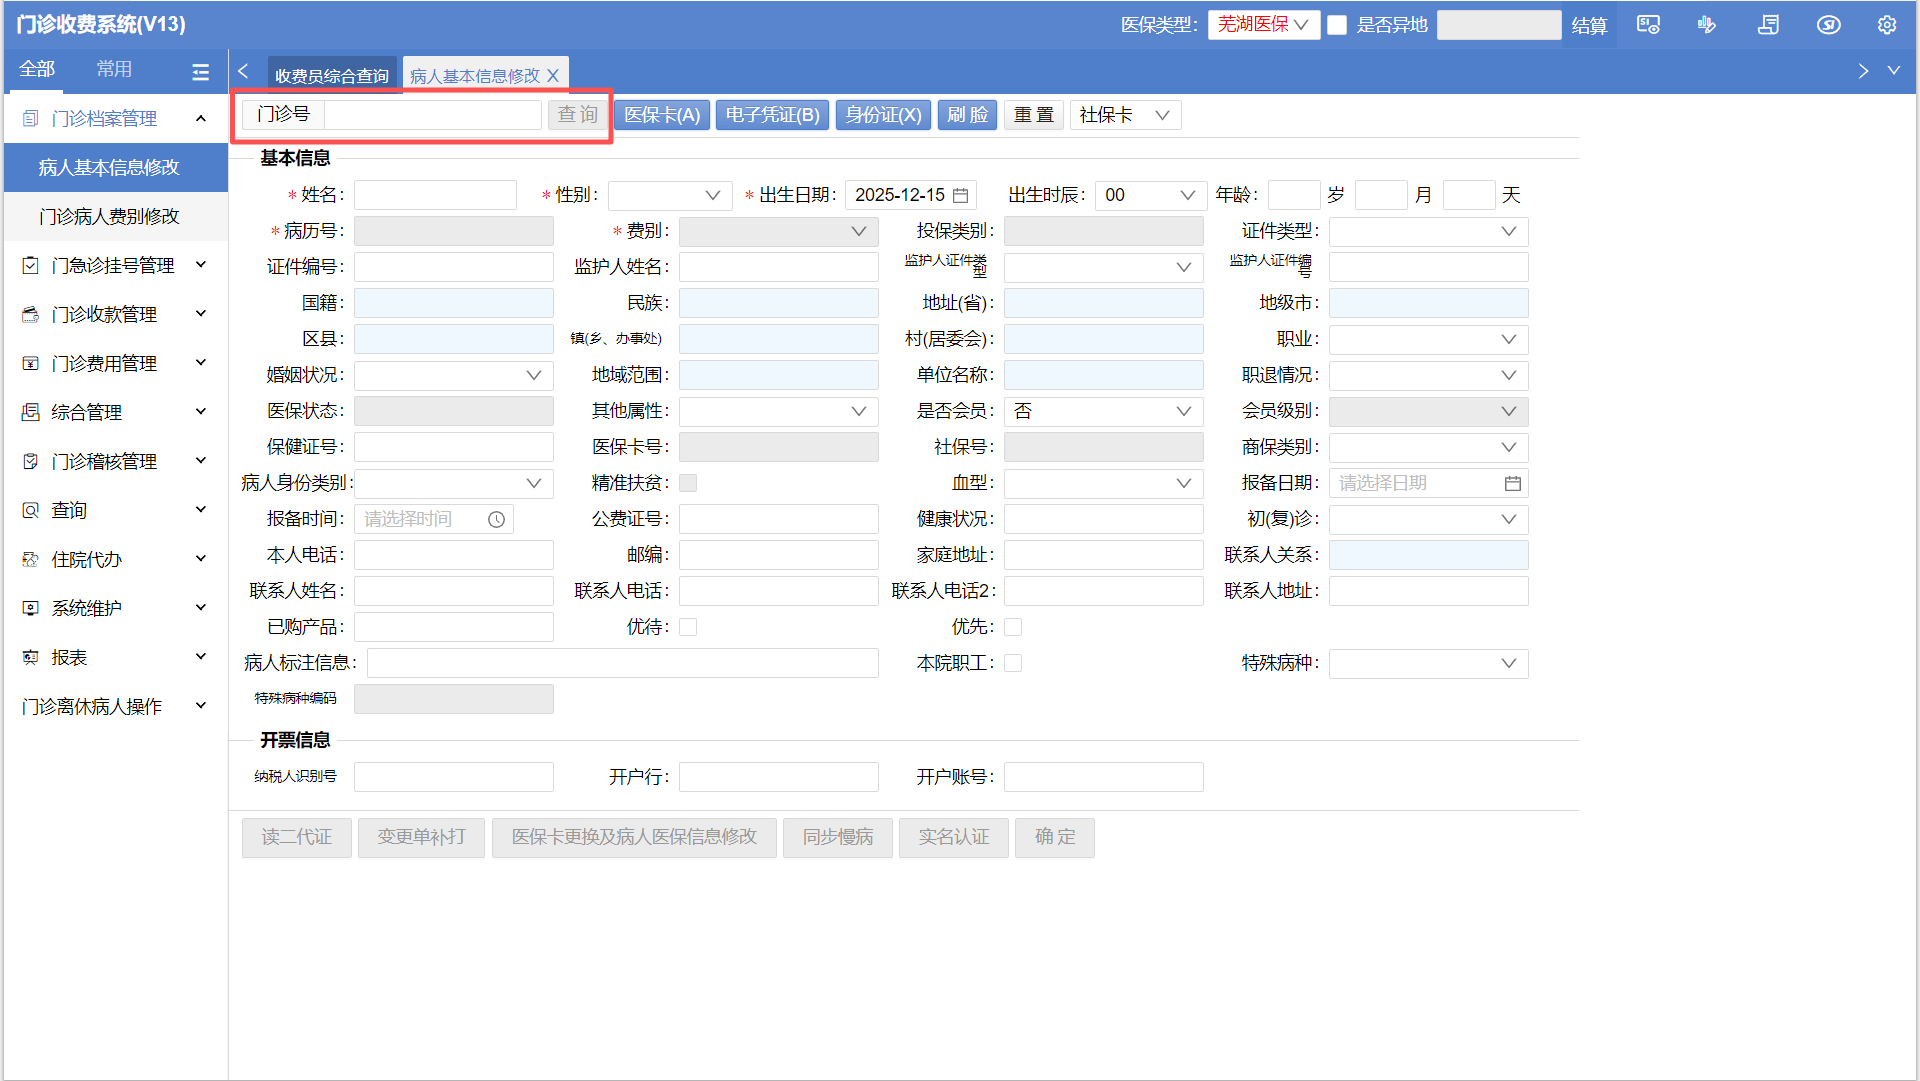Expand the 性别 dropdown

point(669,196)
